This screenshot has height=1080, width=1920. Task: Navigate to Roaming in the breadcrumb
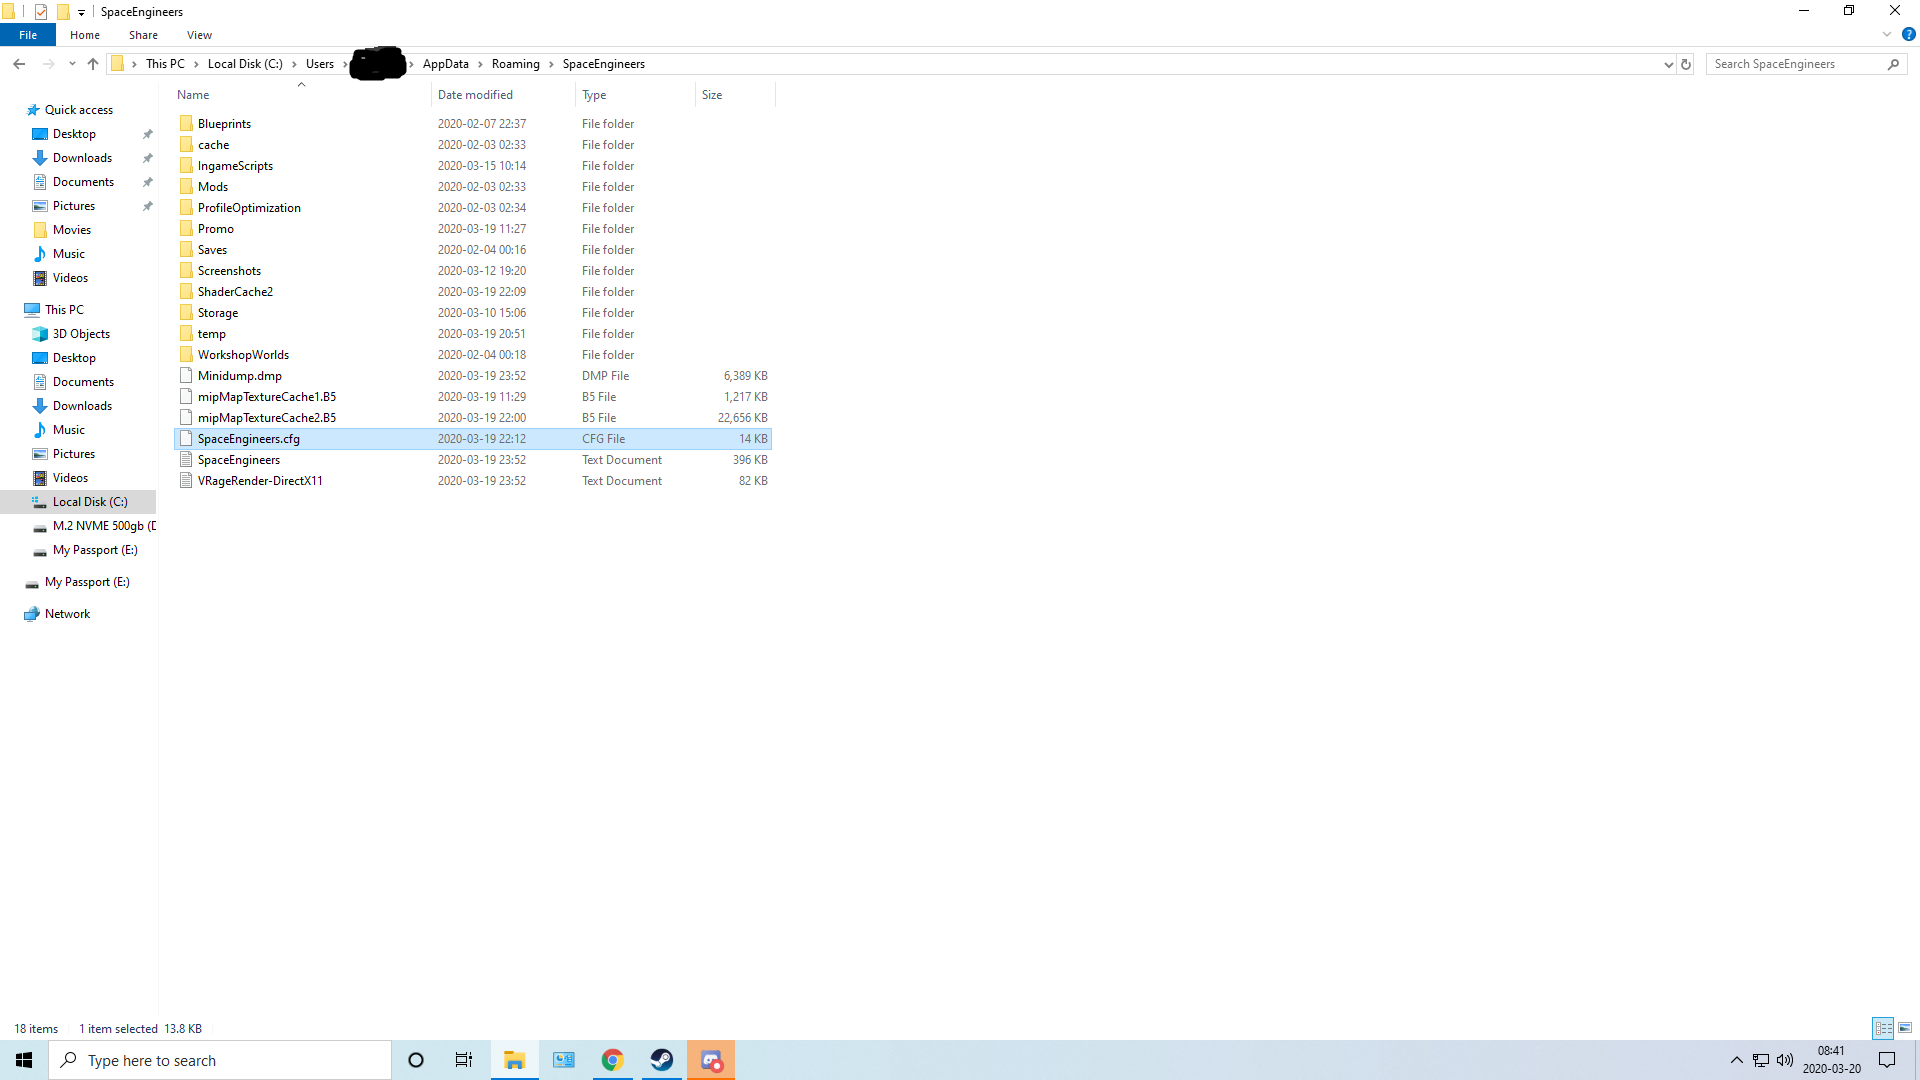coord(516,64)
